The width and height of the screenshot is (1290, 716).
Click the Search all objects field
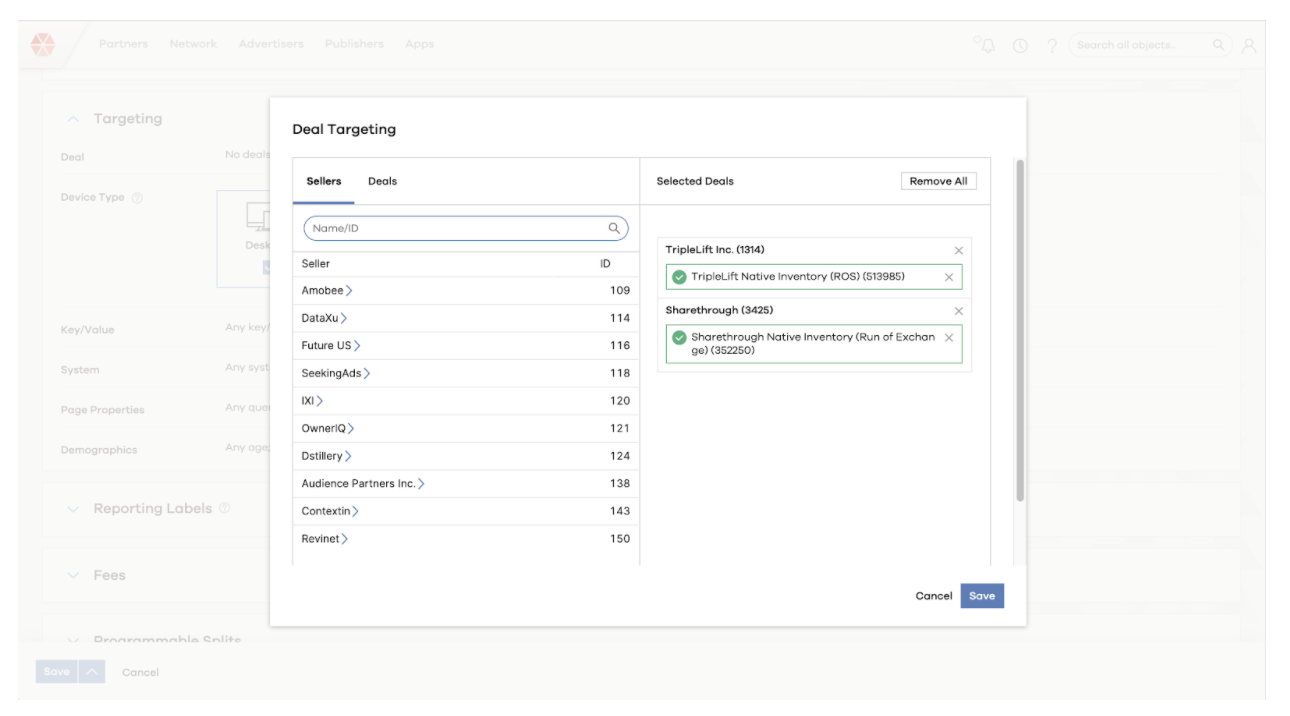click(1150, 45)
